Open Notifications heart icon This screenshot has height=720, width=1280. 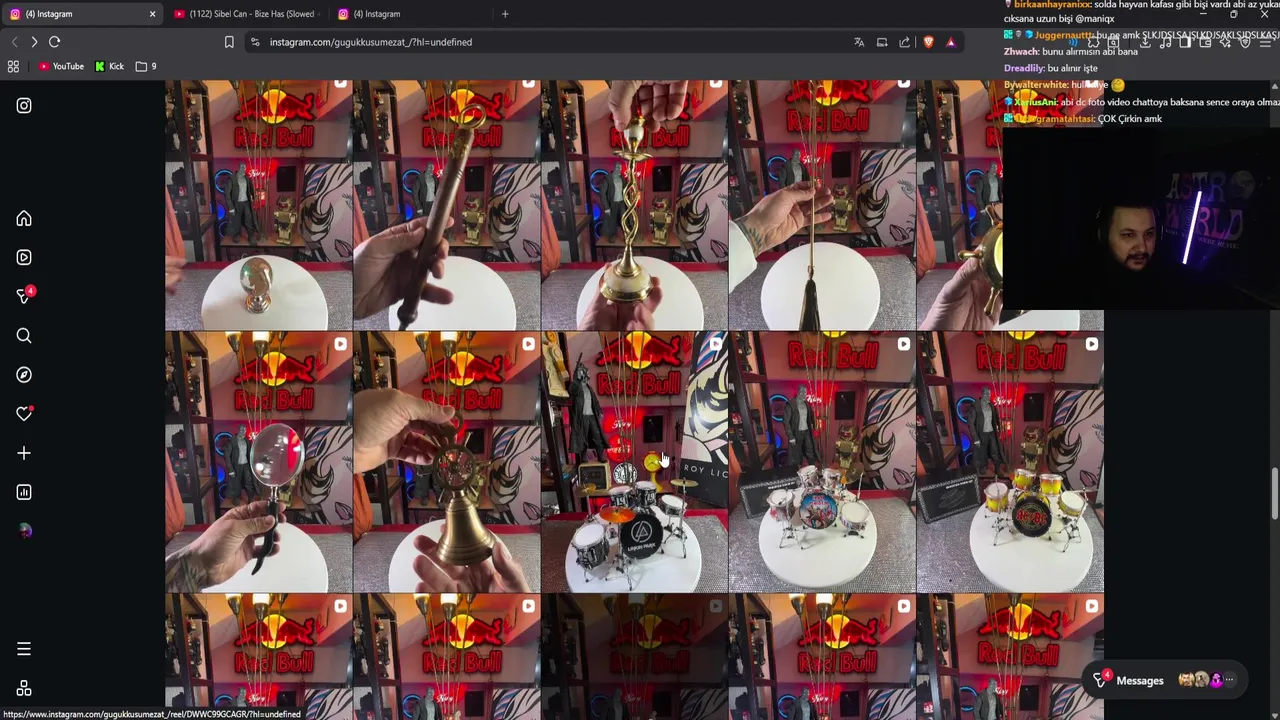click(x=24, y=414)
